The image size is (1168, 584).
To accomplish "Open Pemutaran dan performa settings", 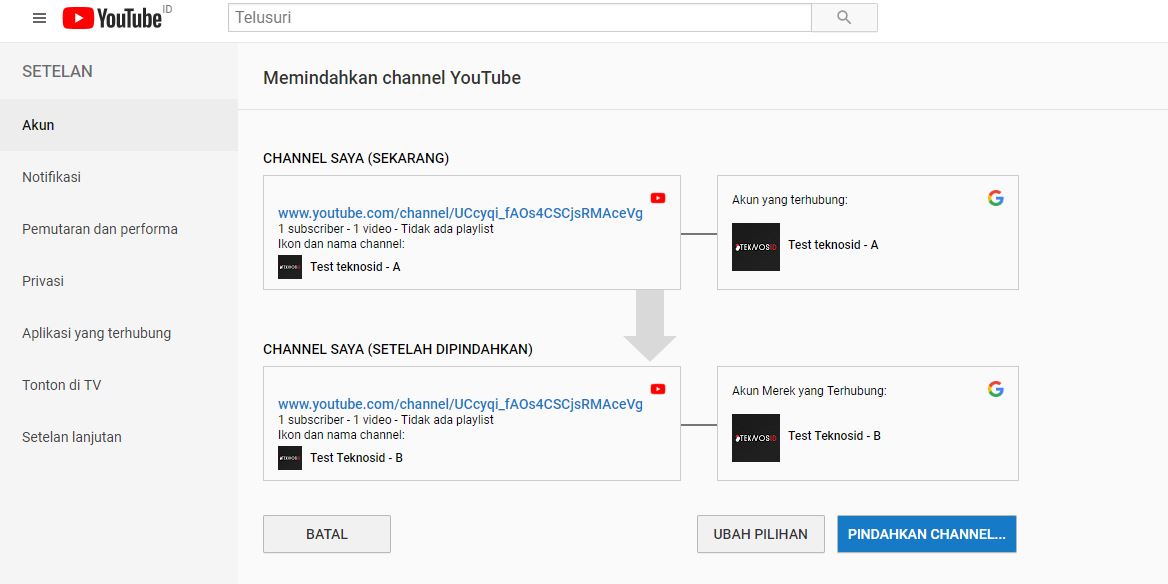I will [x=118, y=229].
